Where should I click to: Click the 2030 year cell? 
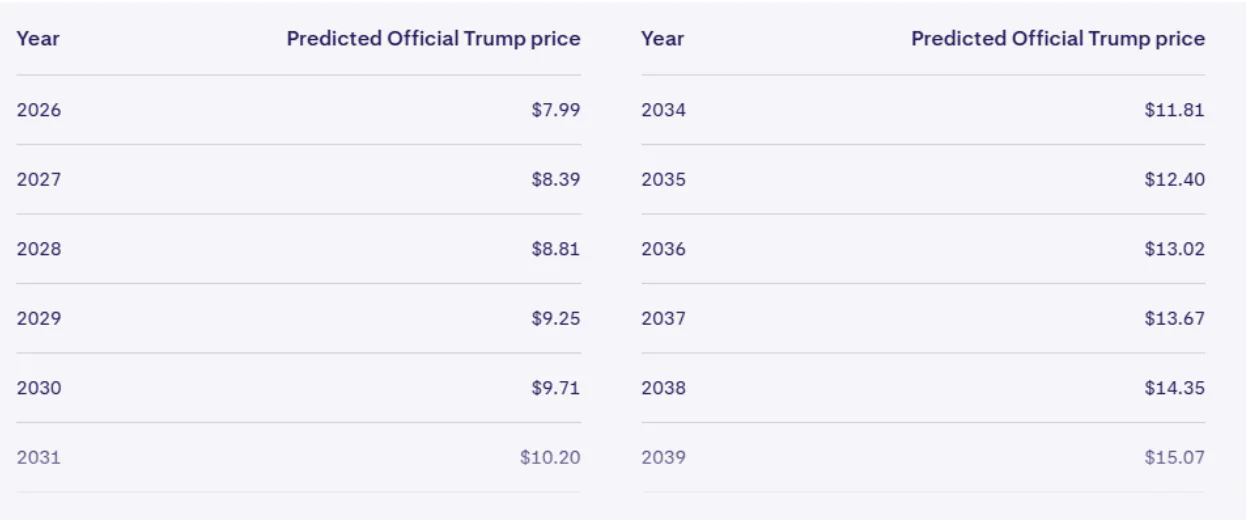pyautogui.click(x=39, y=388)
